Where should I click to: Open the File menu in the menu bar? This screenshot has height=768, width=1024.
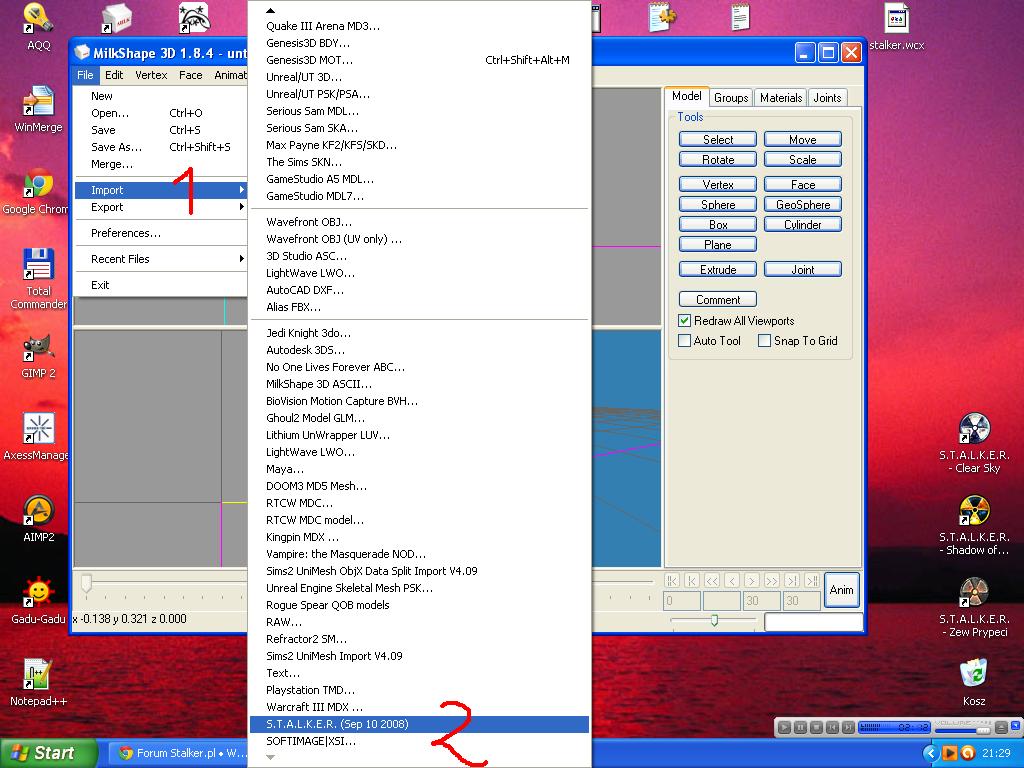point(85,75)
